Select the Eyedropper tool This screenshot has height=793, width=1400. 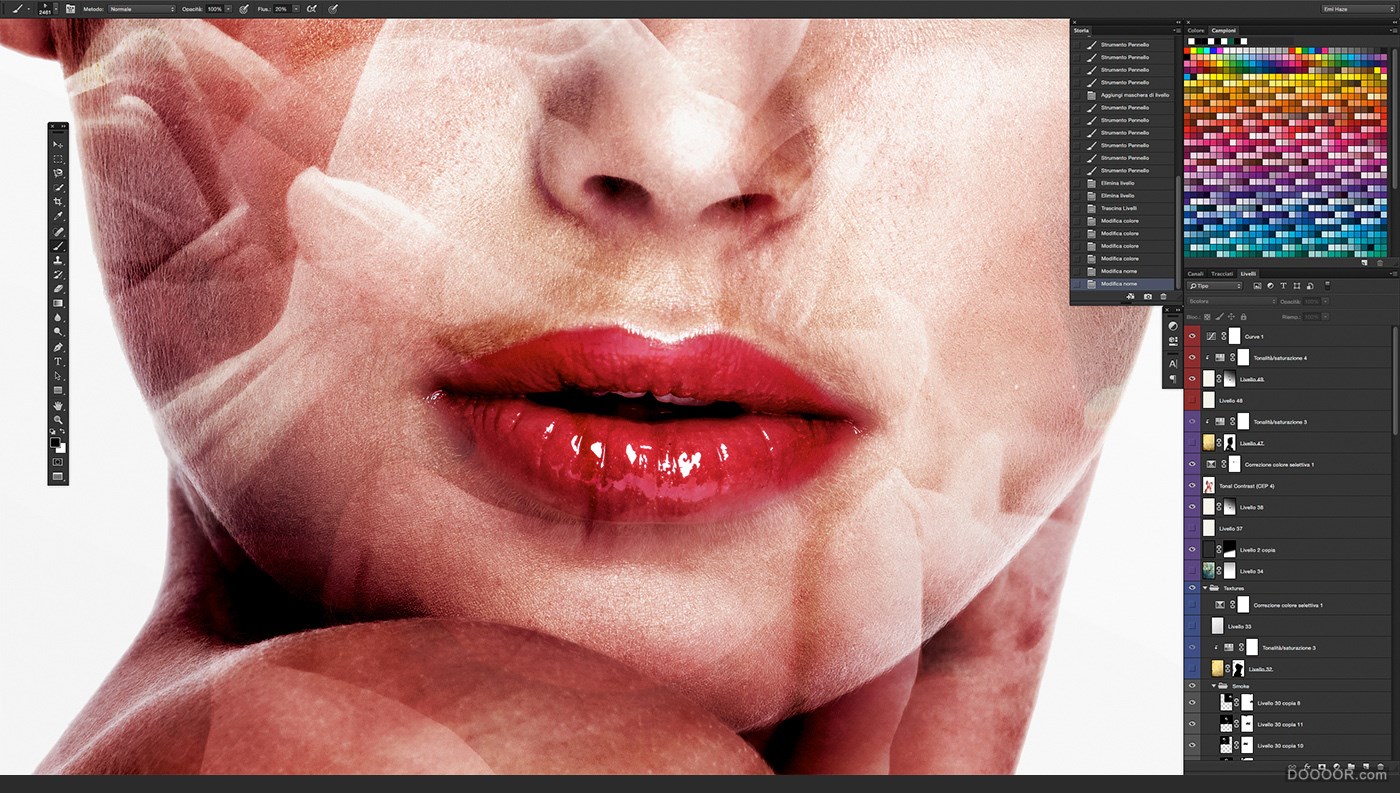point(58,216)
